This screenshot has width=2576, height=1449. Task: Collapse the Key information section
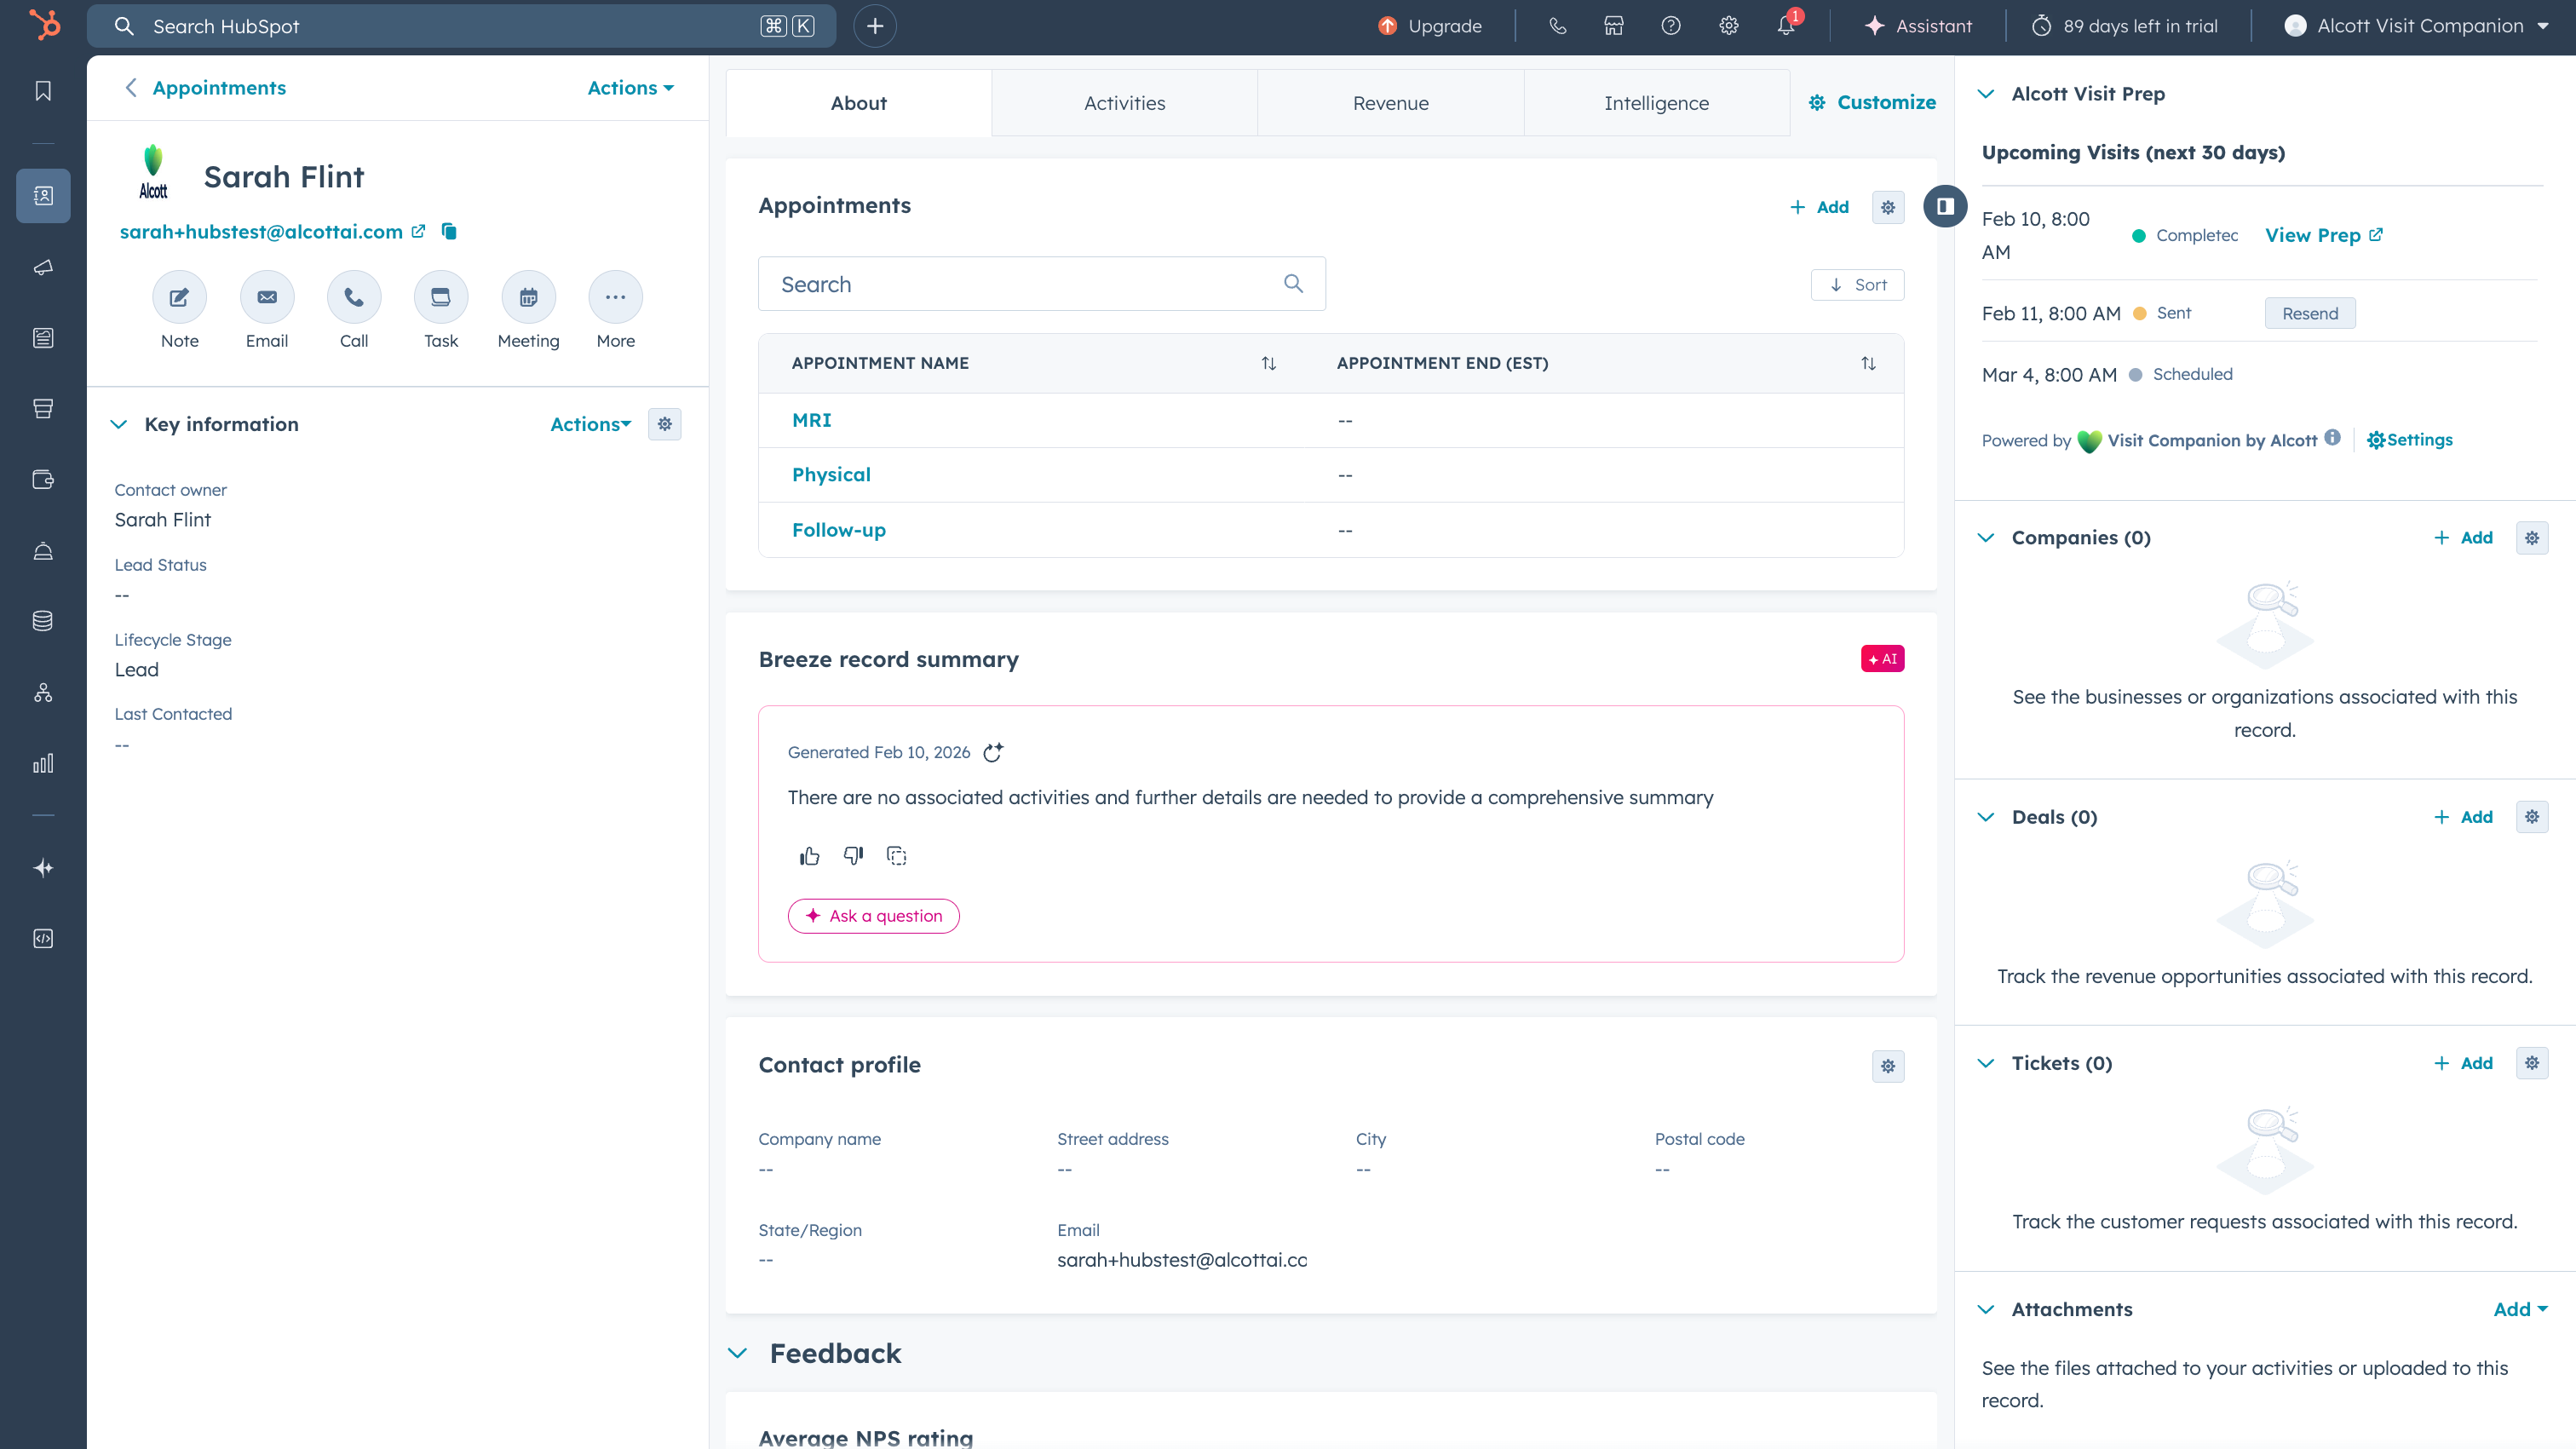(x=119, y=424)
